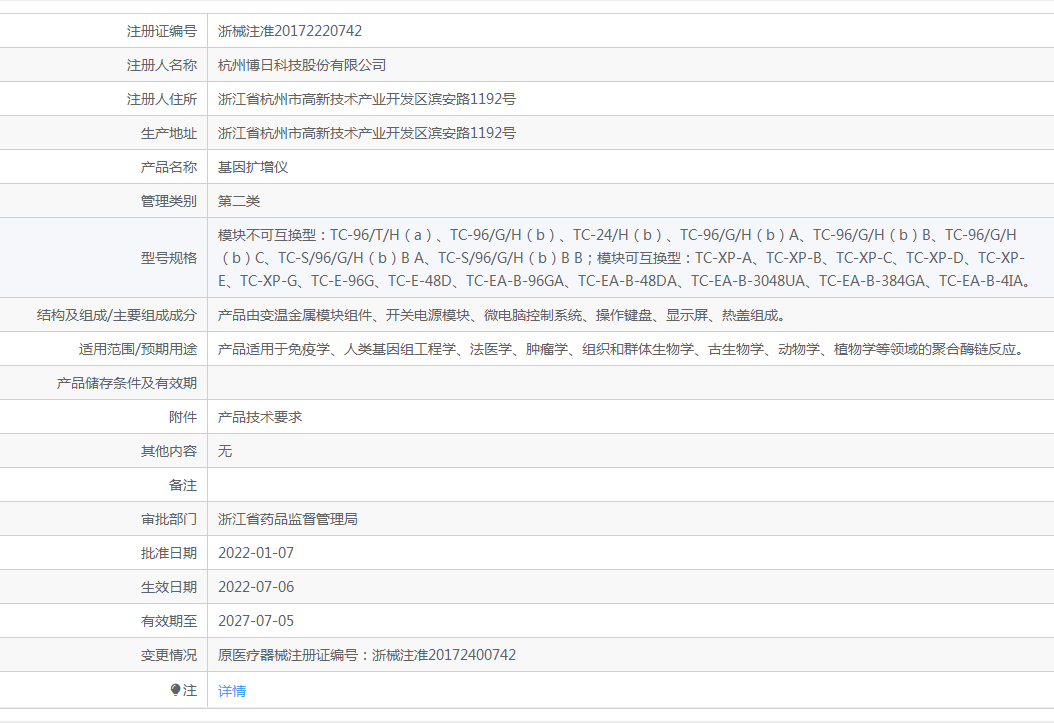Click the 管理类别 label
The height and width of the screenshot is (723, 1054).
169,201
